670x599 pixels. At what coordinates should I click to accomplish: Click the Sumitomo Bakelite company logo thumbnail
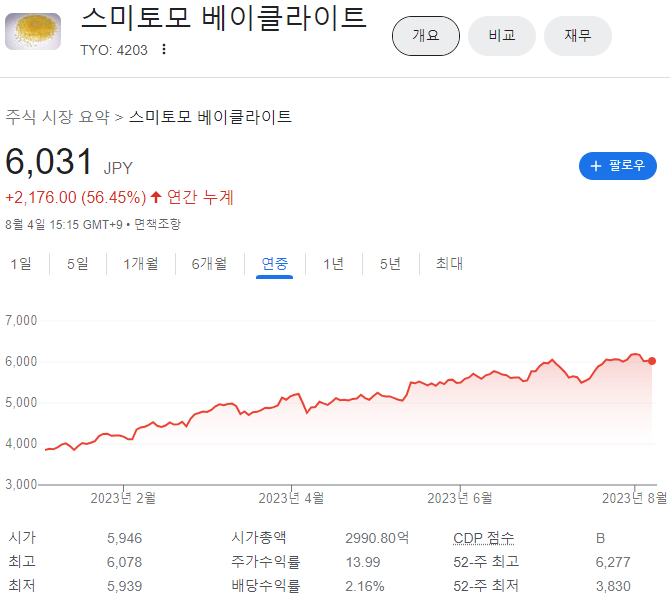(33, 31)
